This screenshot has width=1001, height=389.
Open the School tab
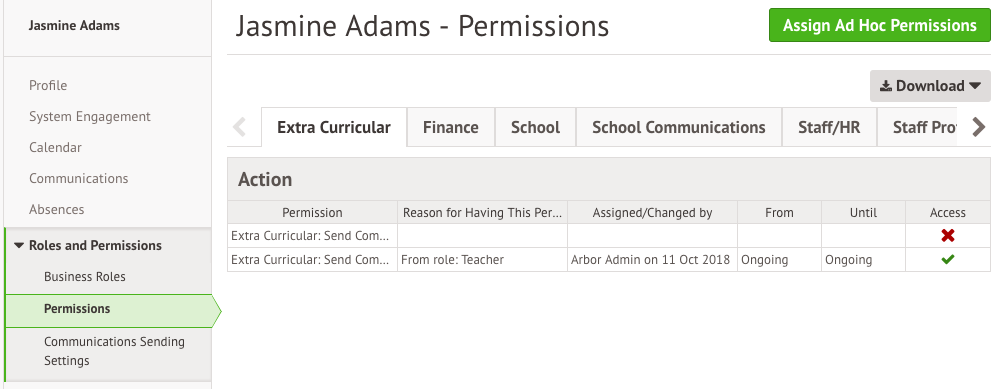pos(535,127)
